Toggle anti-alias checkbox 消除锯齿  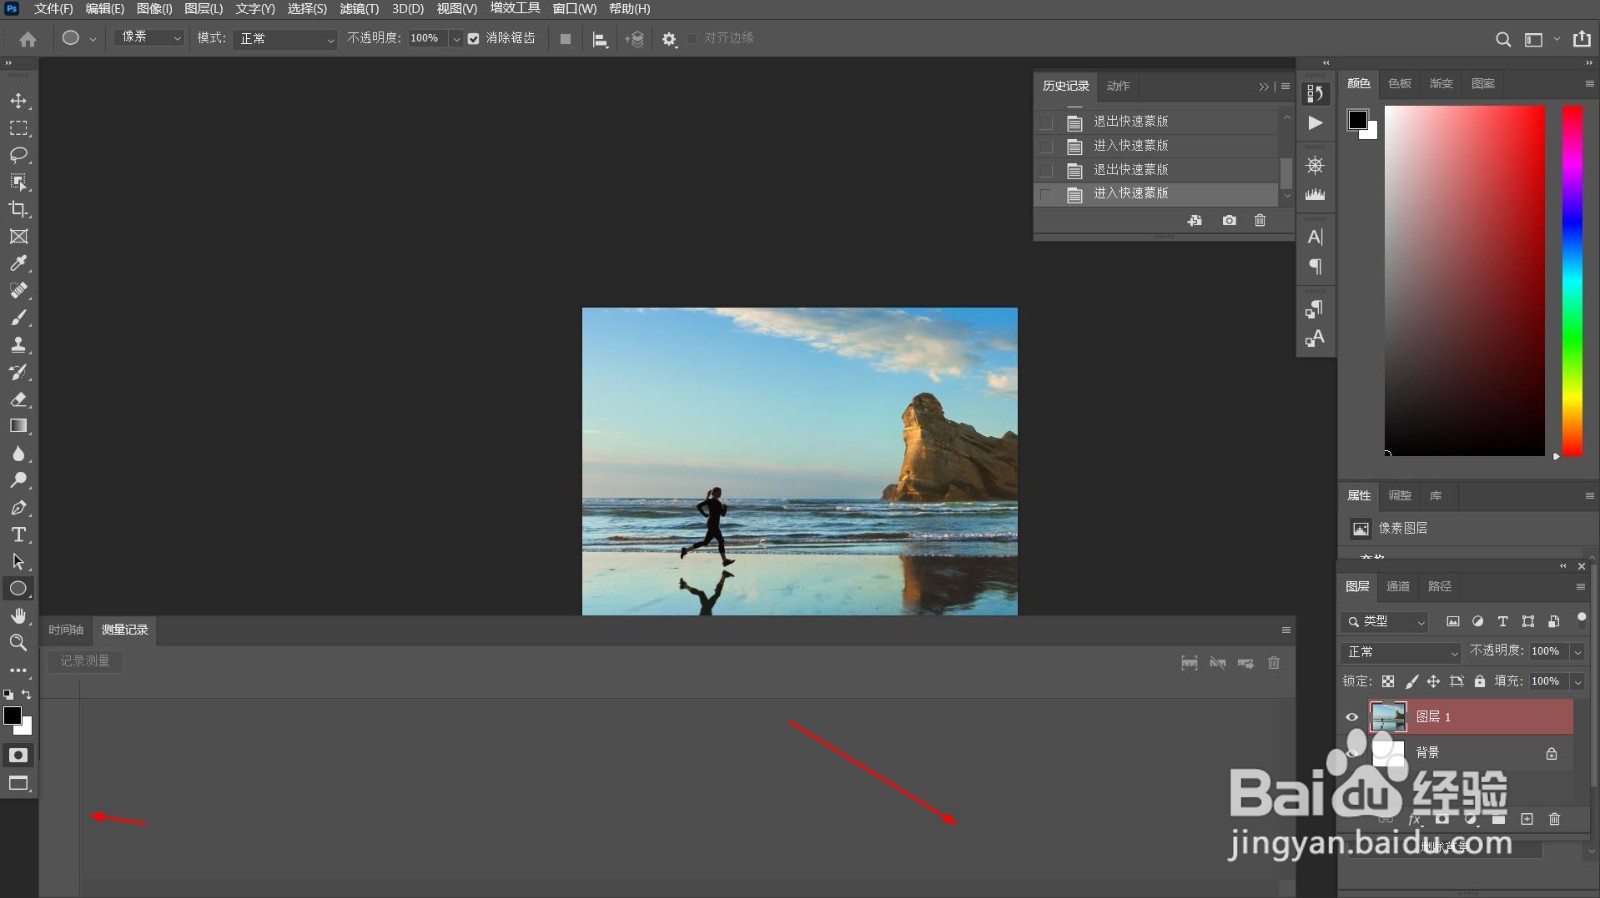474,39
